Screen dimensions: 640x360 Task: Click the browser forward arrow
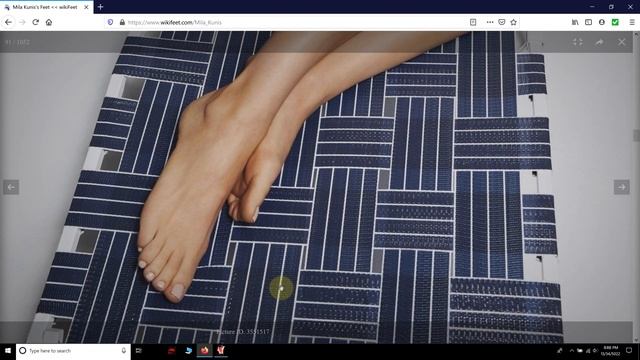coord(22,22)
